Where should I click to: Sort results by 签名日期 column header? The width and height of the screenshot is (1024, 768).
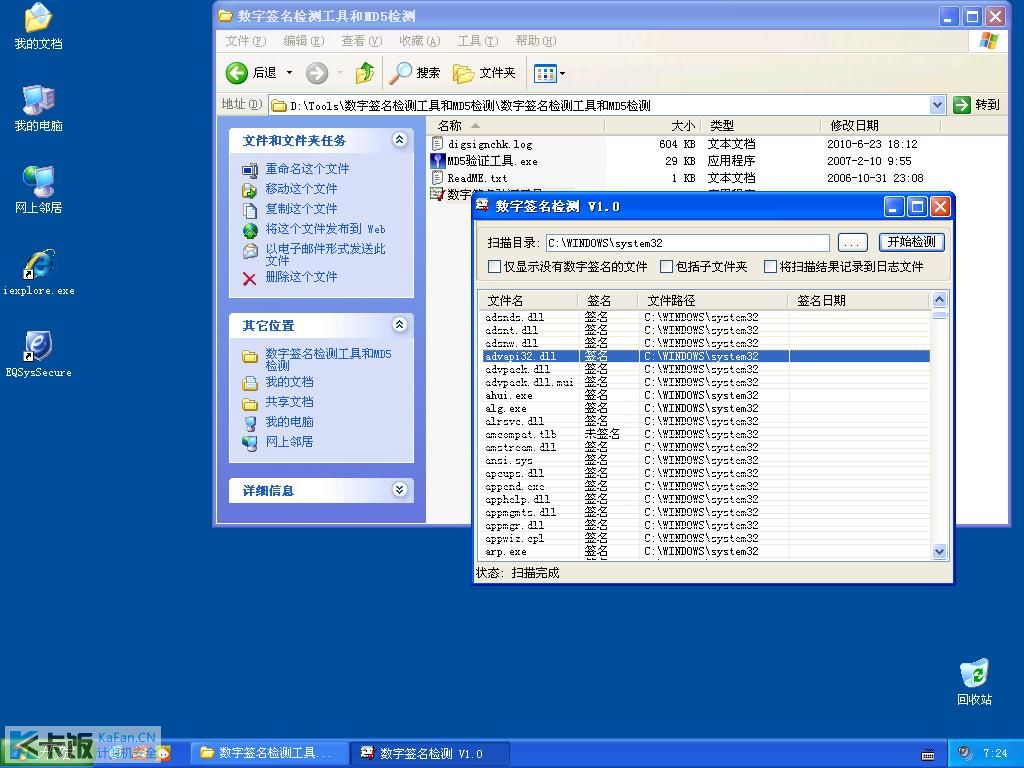[859, 300]
